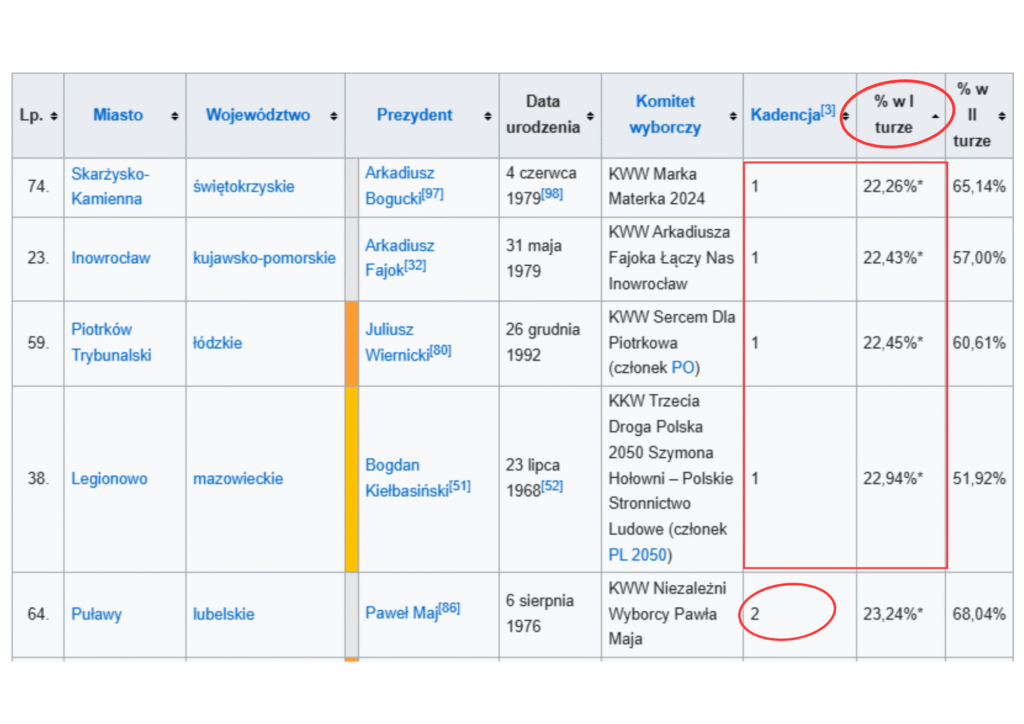Click the first-round value 22,26%*
The image size is (1024, 724).
click(x=893, y=187)
